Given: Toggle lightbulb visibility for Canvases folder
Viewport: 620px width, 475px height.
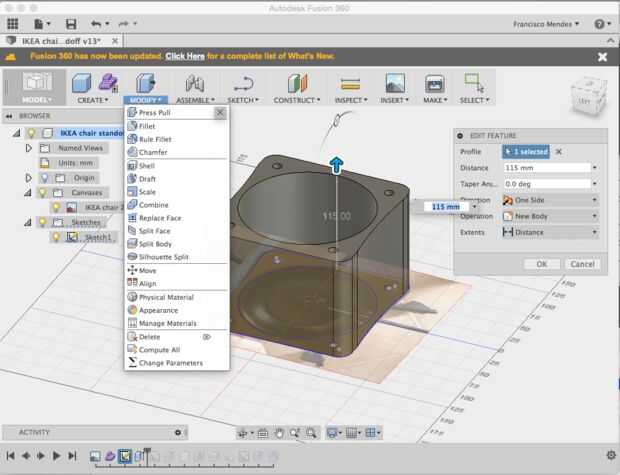Looking at the screenshot, I should coord(43,192).
